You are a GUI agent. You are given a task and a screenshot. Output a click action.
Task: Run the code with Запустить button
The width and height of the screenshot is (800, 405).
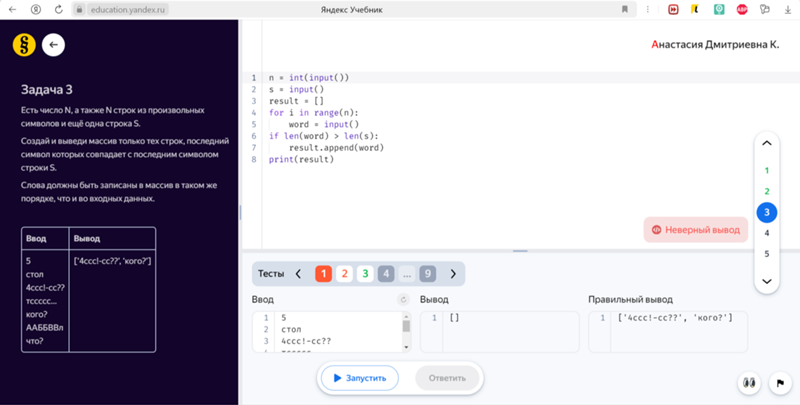point(359,378)
